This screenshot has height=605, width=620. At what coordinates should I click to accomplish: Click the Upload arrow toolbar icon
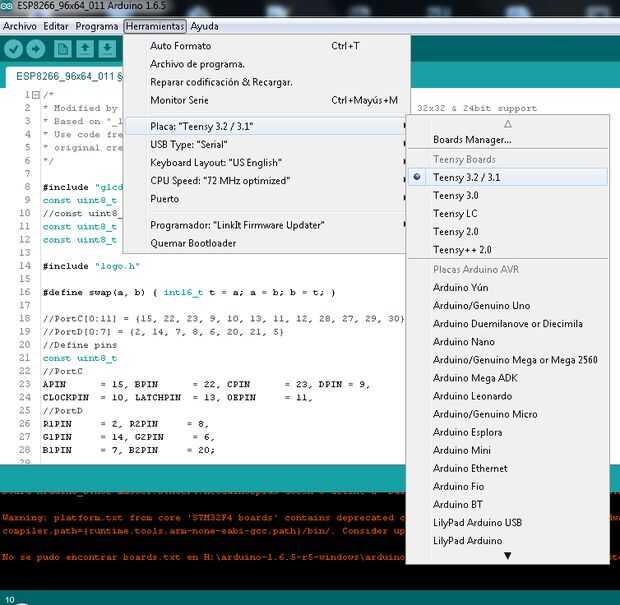(x=36, y=49)
